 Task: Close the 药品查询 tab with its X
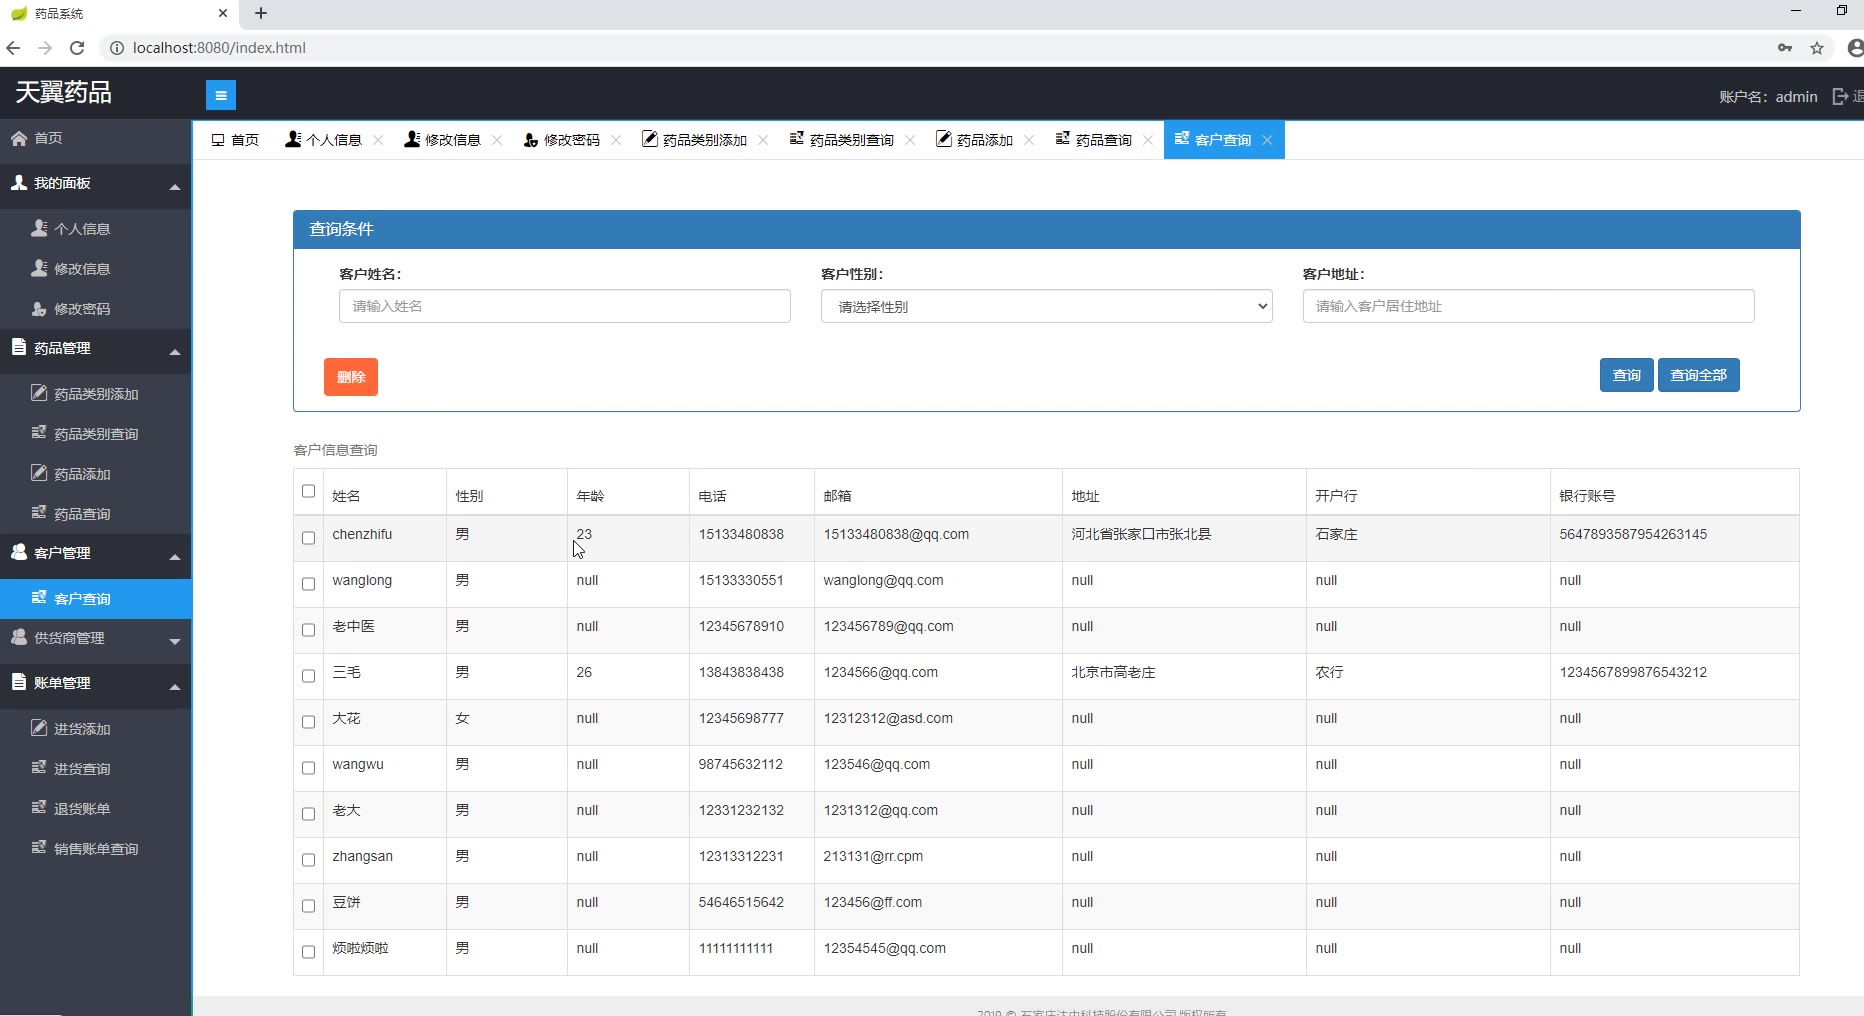[1147, 140]
